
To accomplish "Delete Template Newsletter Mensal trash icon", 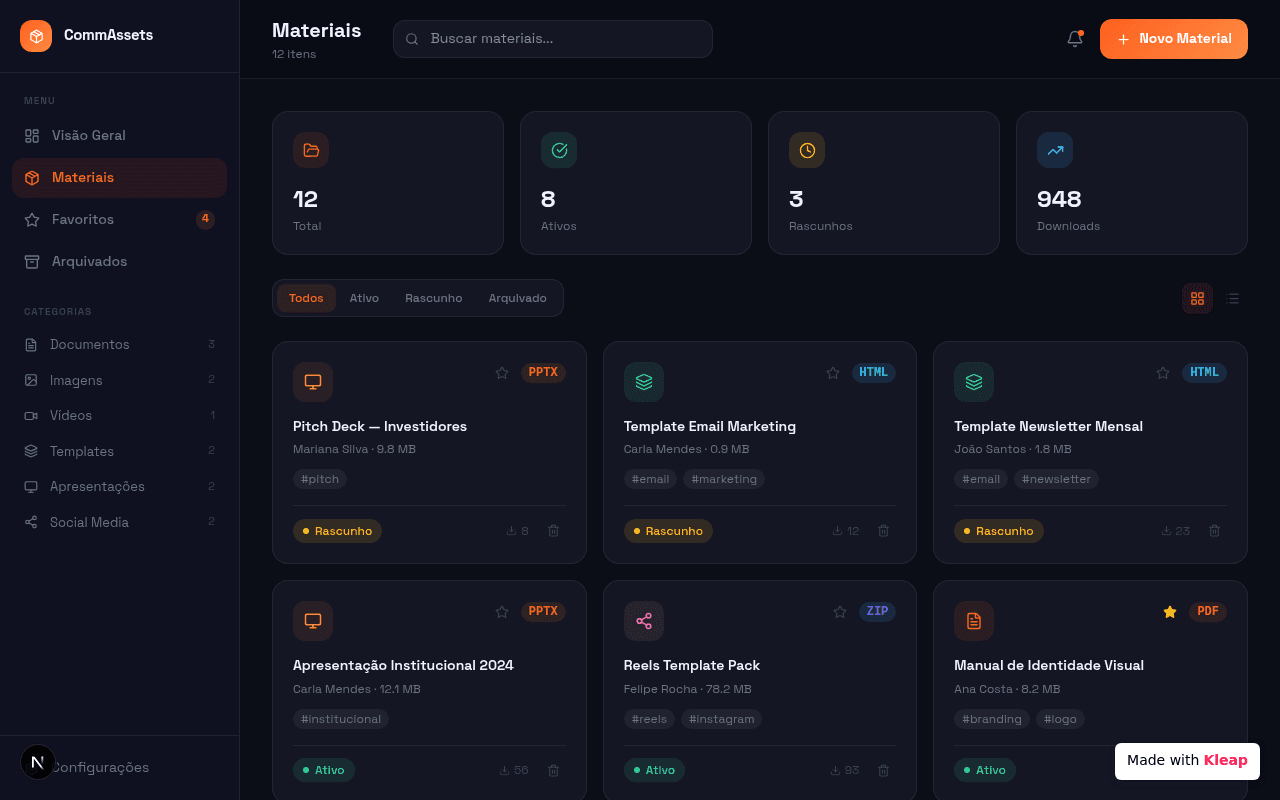I will (1214, 531).
